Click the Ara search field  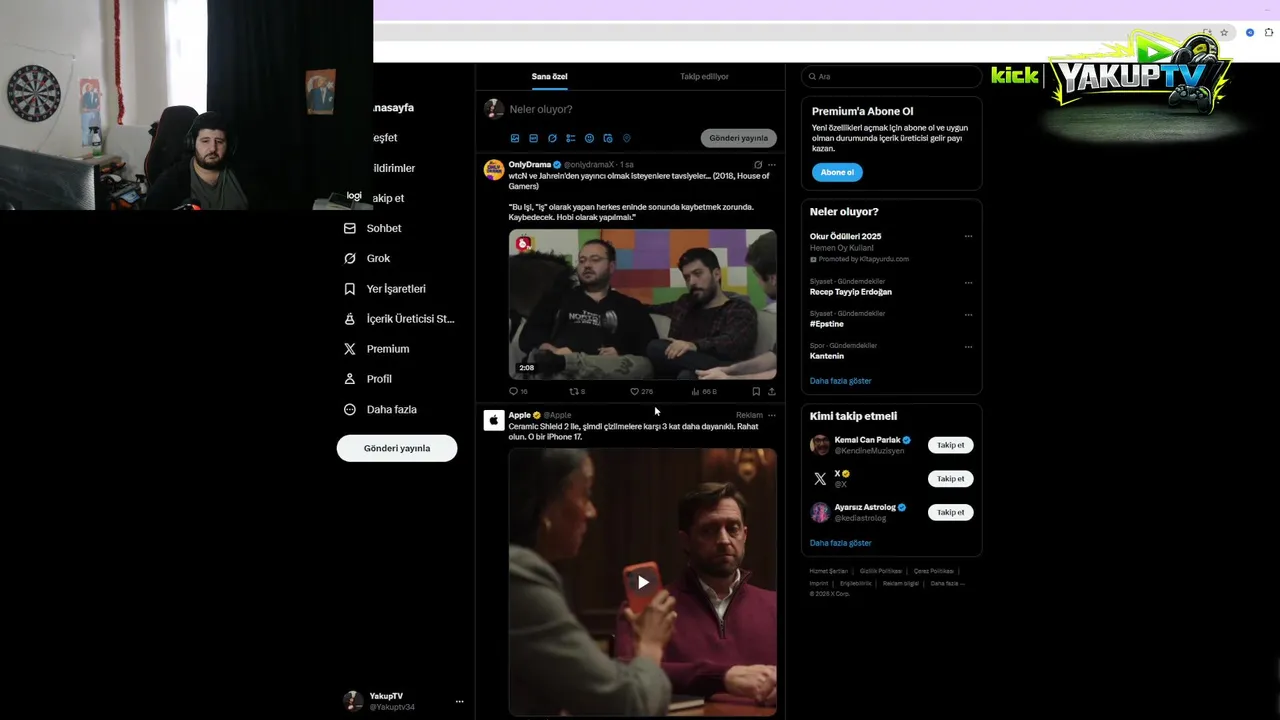pos(891,76)
